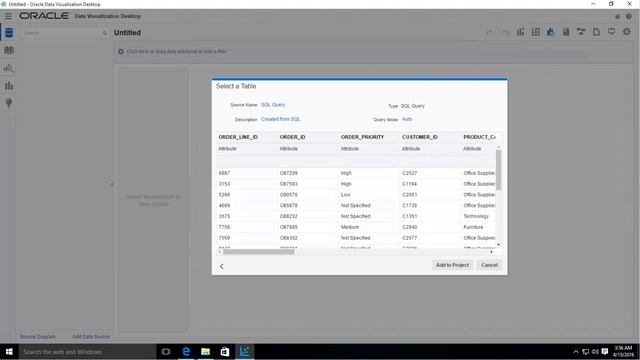Click the CUSTOMER_ID column header
Screen dimensions: 640x360
click(x=420, y=137)
